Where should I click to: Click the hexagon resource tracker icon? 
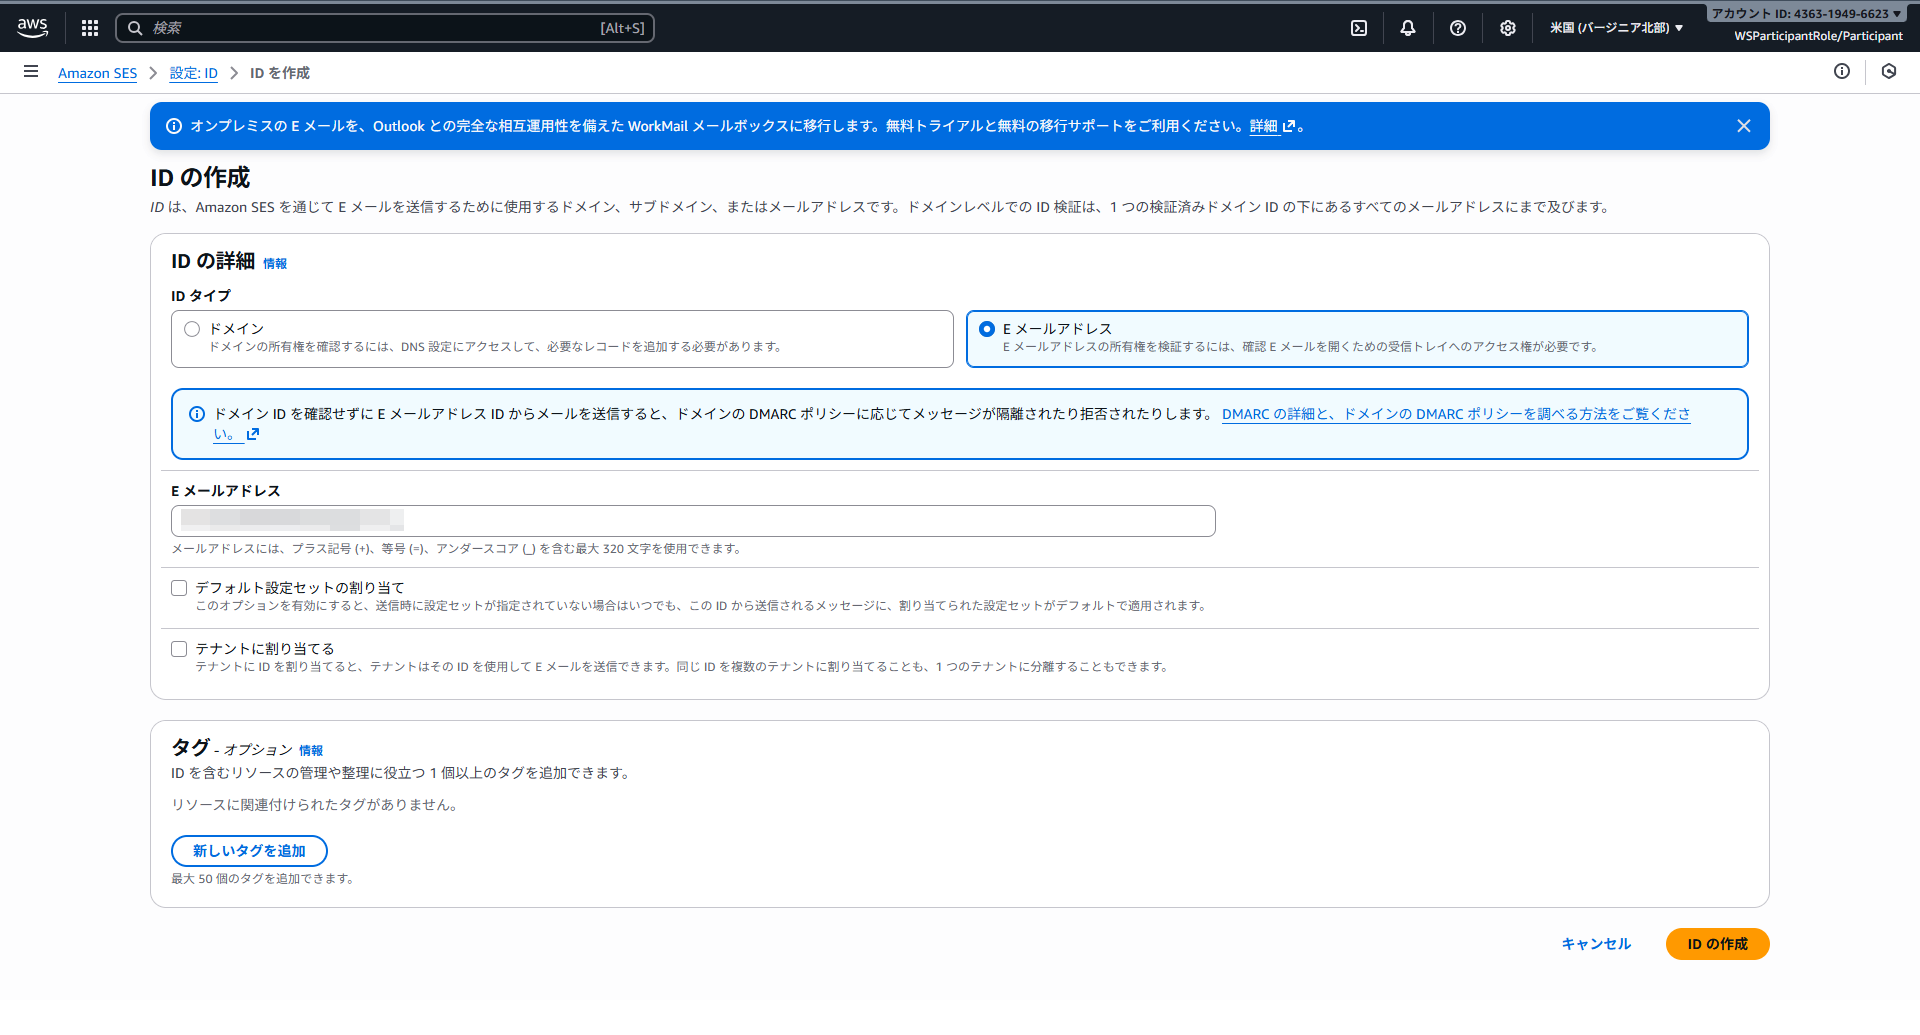click(1889, 72)
